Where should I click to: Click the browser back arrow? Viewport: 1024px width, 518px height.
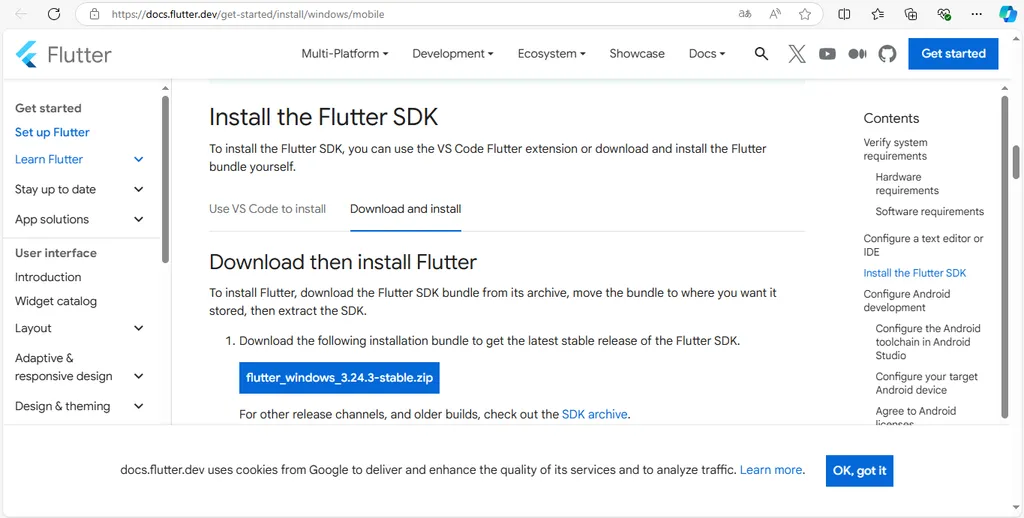pyautogui.click(x=21, y=14)
